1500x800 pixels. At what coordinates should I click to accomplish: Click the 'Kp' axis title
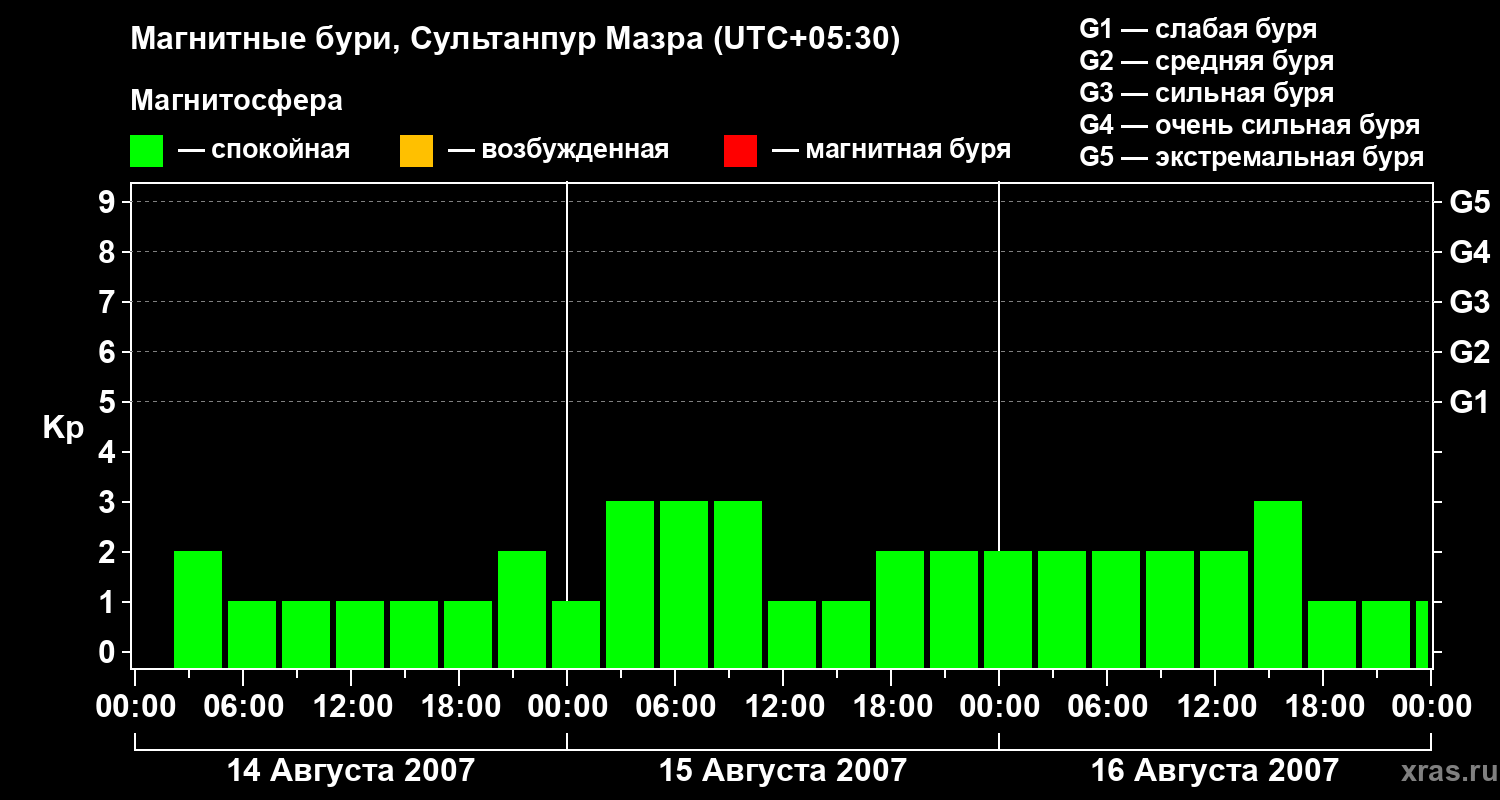[x=63, y=428]
